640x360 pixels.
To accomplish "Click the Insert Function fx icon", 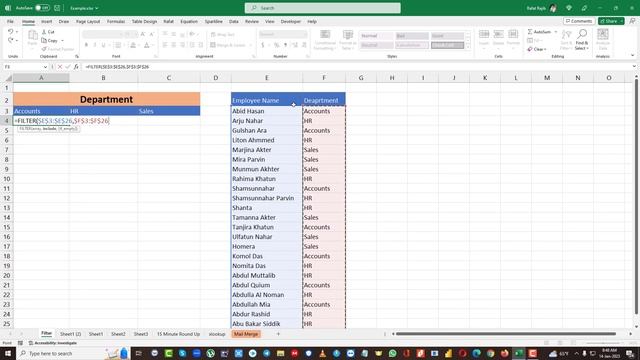I will point(76,67).
